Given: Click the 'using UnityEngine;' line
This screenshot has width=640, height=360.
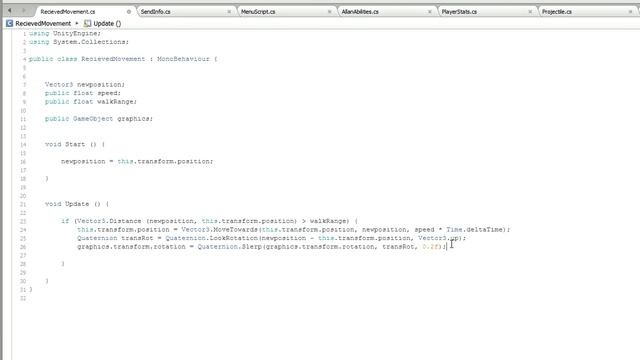Looking at the screenshot, I should (x=64, y=33).
